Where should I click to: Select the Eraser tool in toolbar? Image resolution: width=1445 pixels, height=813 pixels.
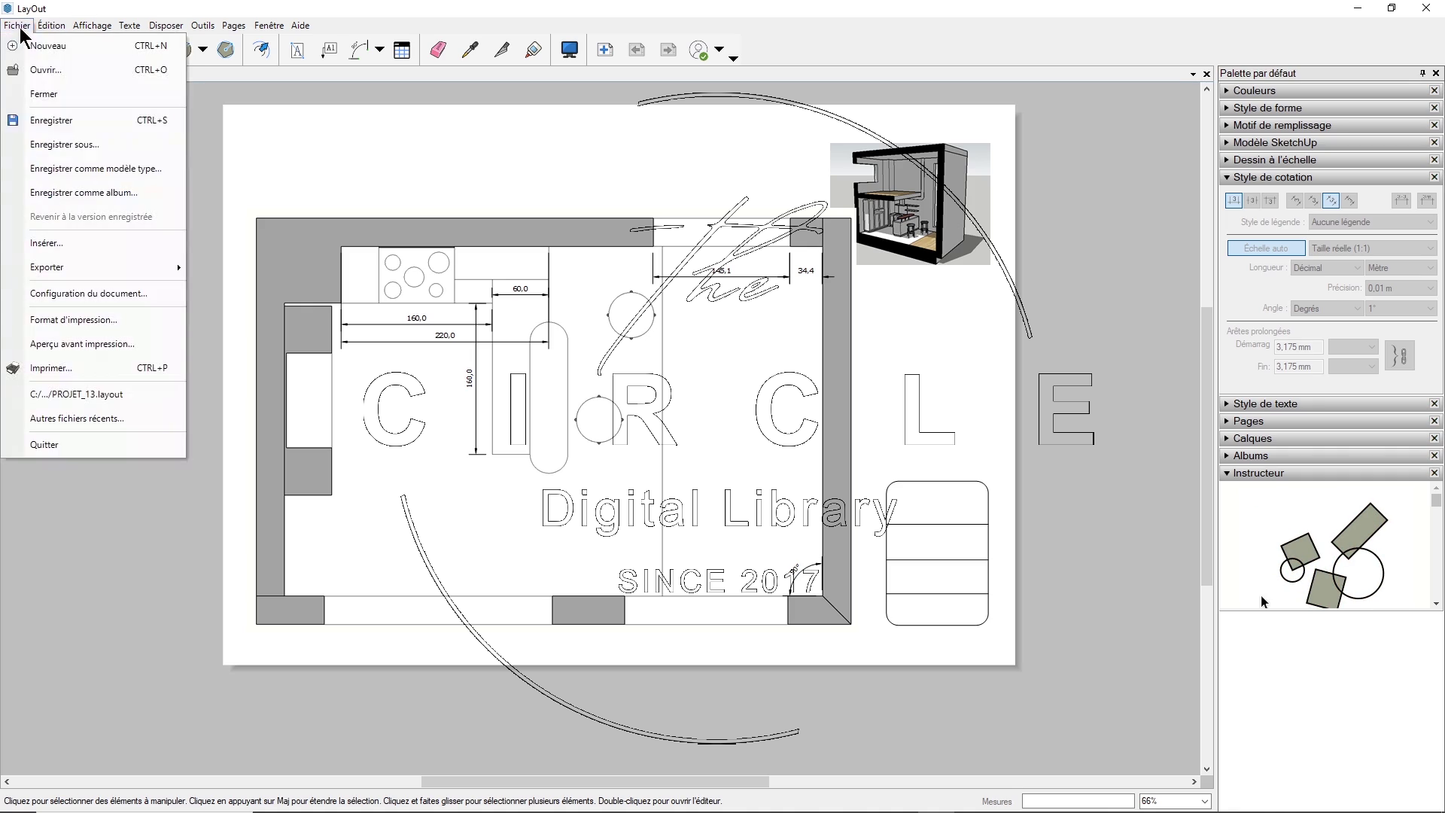tap(438, 50)
